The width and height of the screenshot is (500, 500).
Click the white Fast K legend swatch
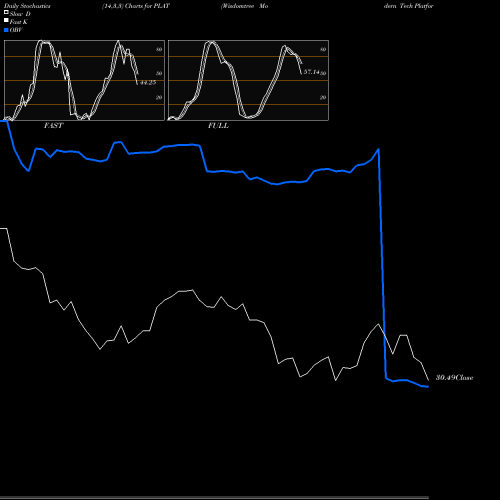click(6, 20)
